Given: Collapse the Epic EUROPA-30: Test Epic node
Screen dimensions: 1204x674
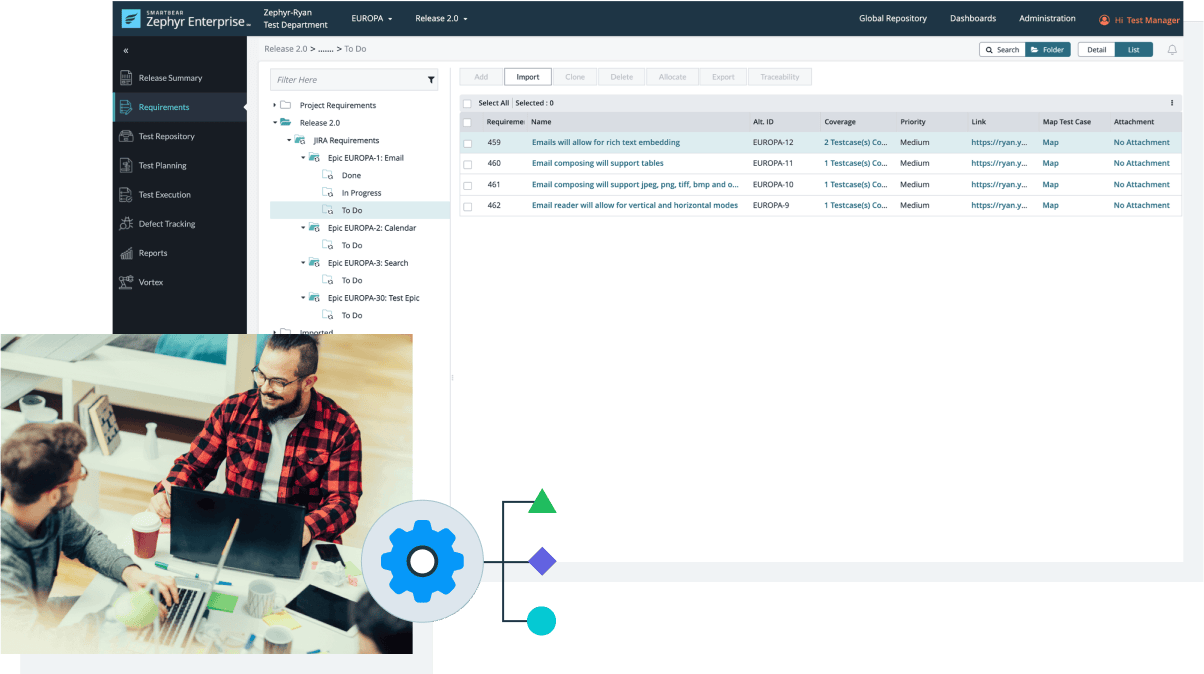Looking at the screenshot, I should click(302, 298).
